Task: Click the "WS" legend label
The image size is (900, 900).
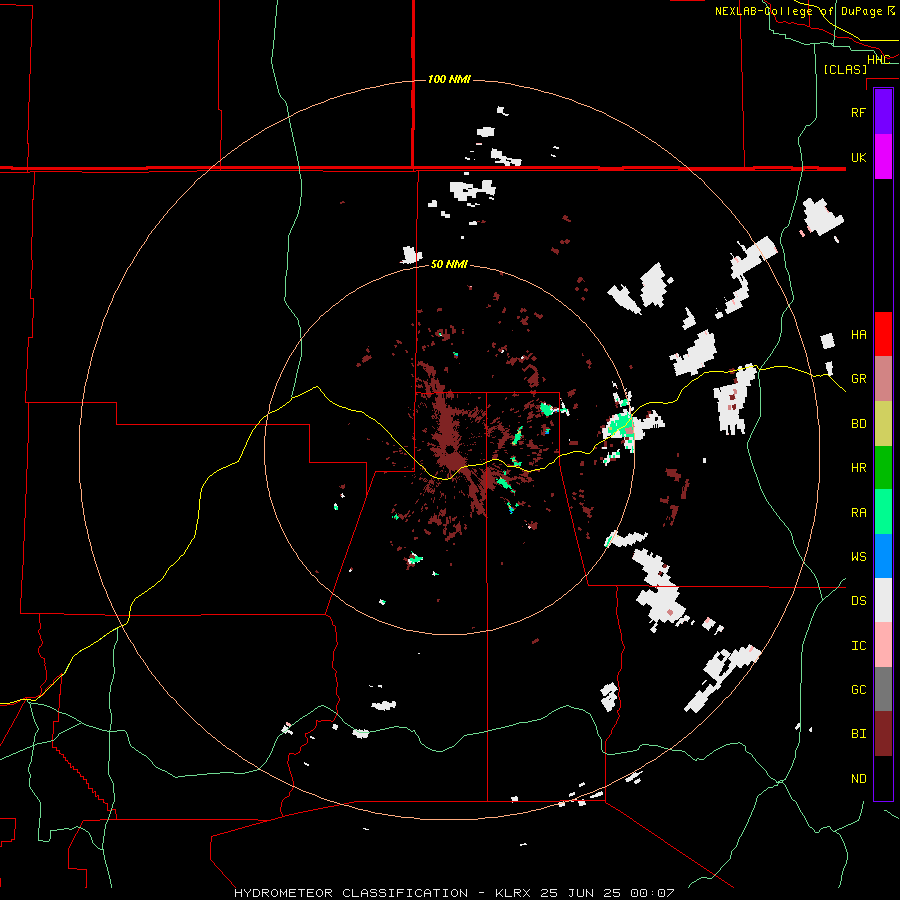Action: 858,556
